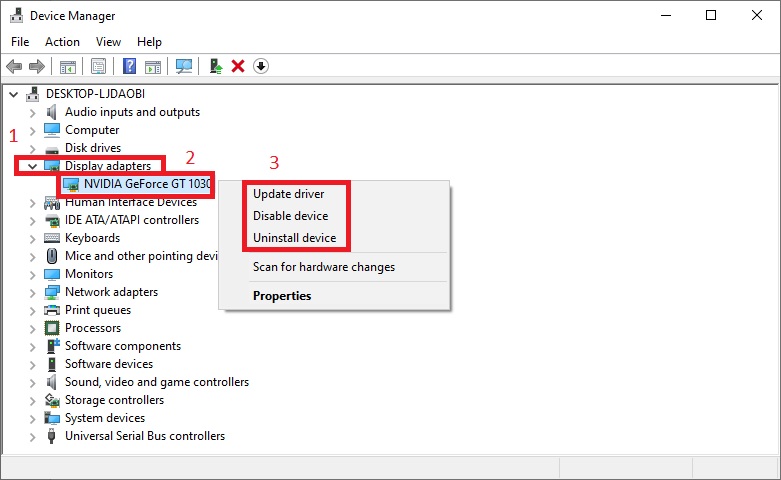This screenshot has height=480, width=781.
Task: Expand the Computer category
Action: tap(32, 131)
